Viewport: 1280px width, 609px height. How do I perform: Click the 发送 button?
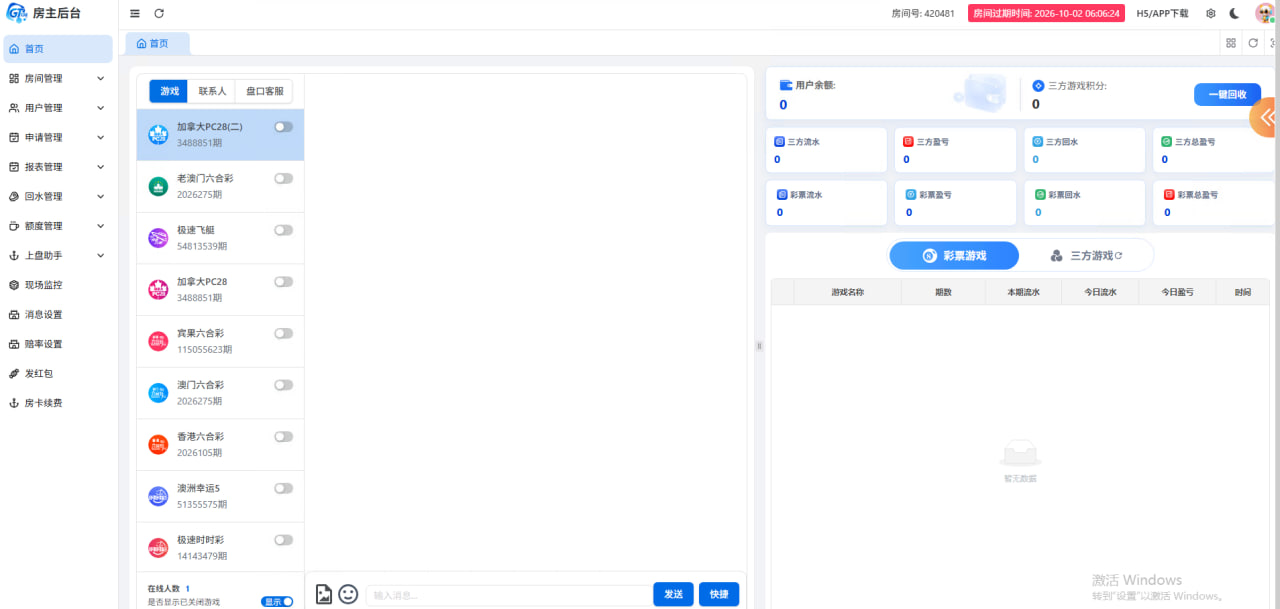click(673, 594)
